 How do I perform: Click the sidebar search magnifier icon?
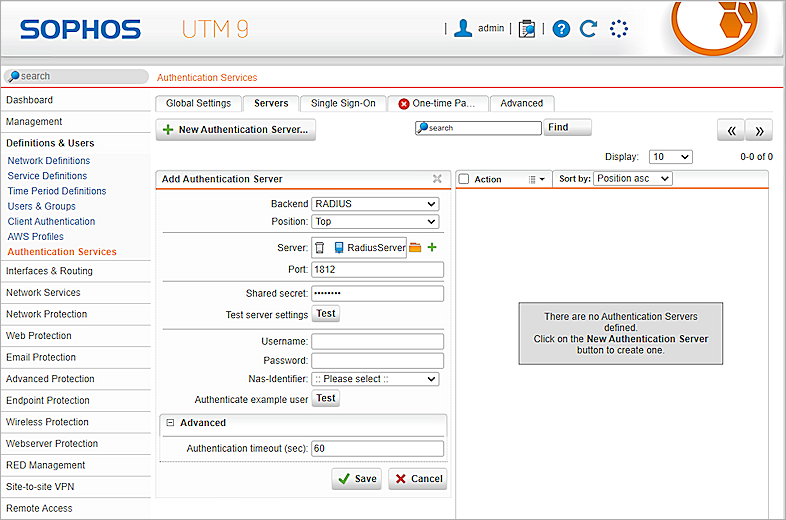pyautogui.click(x=14, y=76)
